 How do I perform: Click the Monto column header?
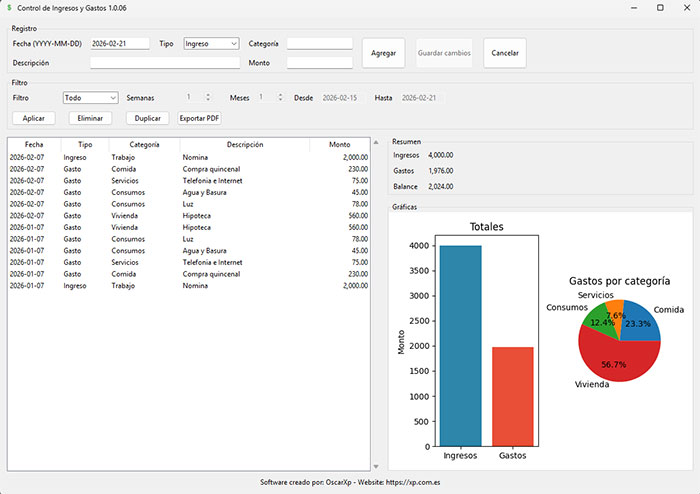[x=339, y=145]
